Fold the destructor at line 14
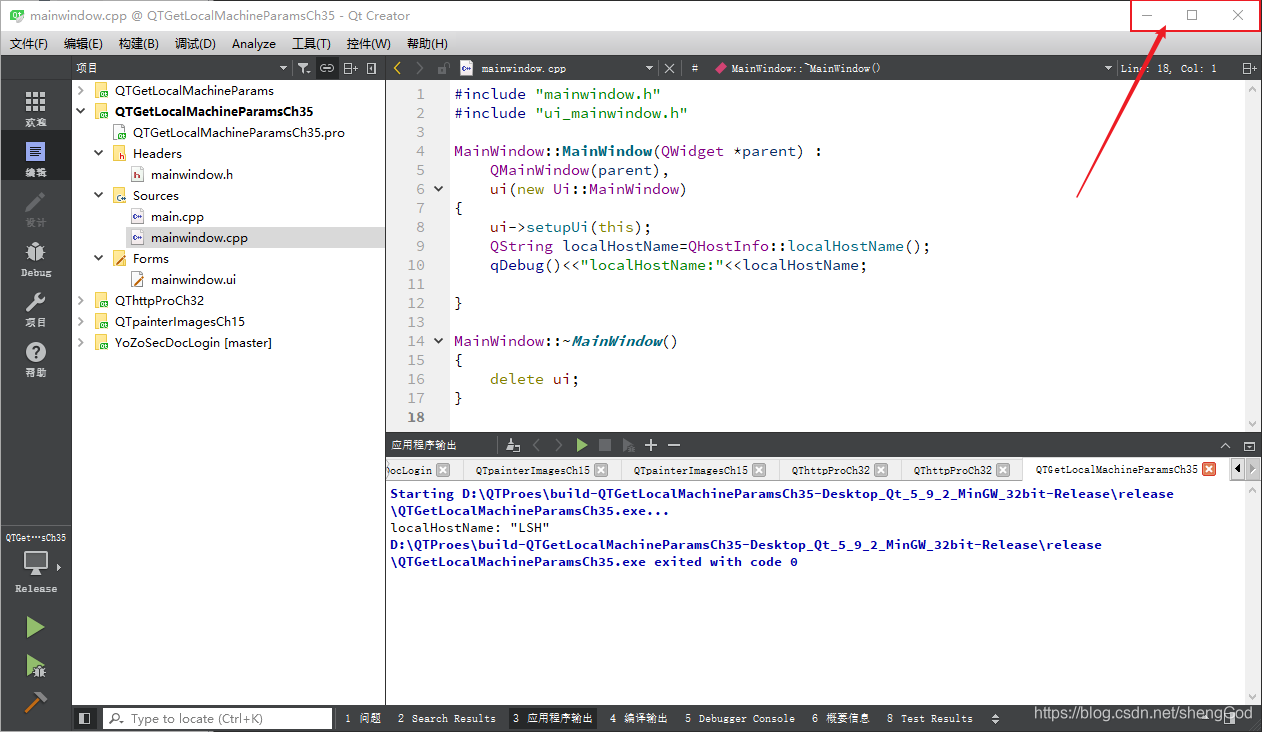The height and width of the screenshot is (732, 1262). pos(439,341)
